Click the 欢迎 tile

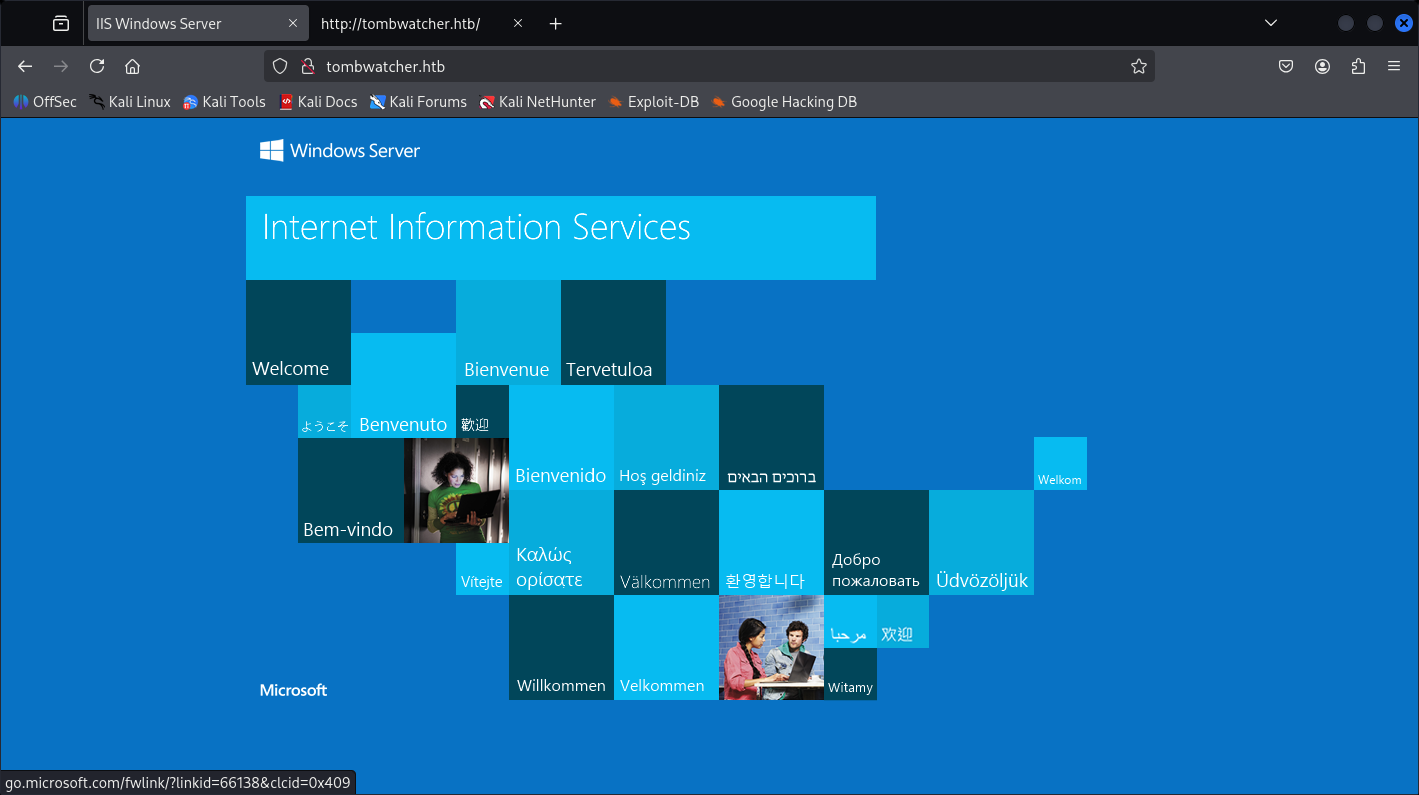903,621
